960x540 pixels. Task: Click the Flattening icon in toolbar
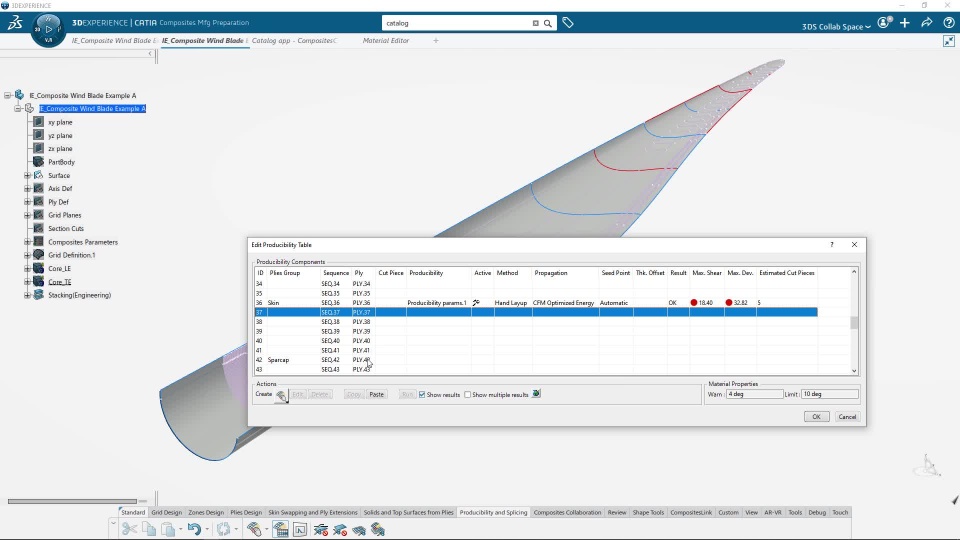300,529
